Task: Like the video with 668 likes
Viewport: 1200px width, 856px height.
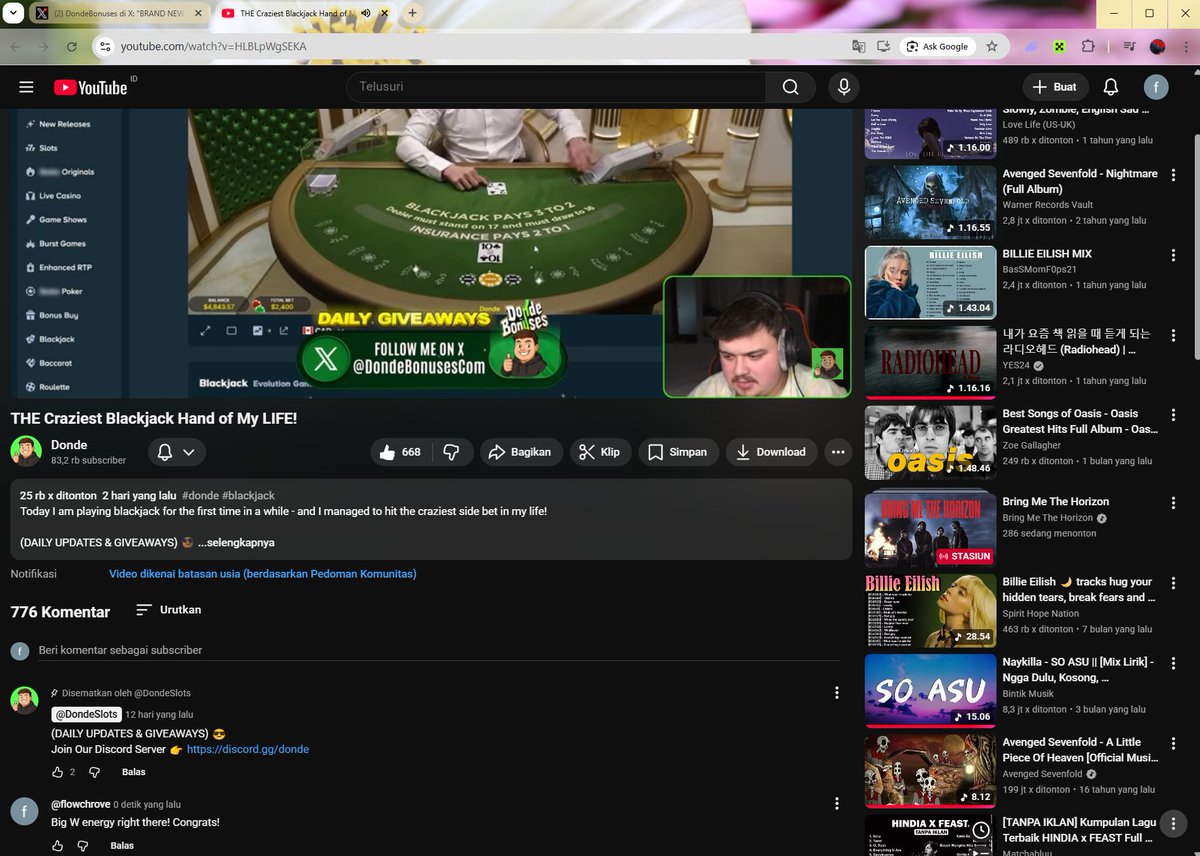Action: tap(401, 452)
